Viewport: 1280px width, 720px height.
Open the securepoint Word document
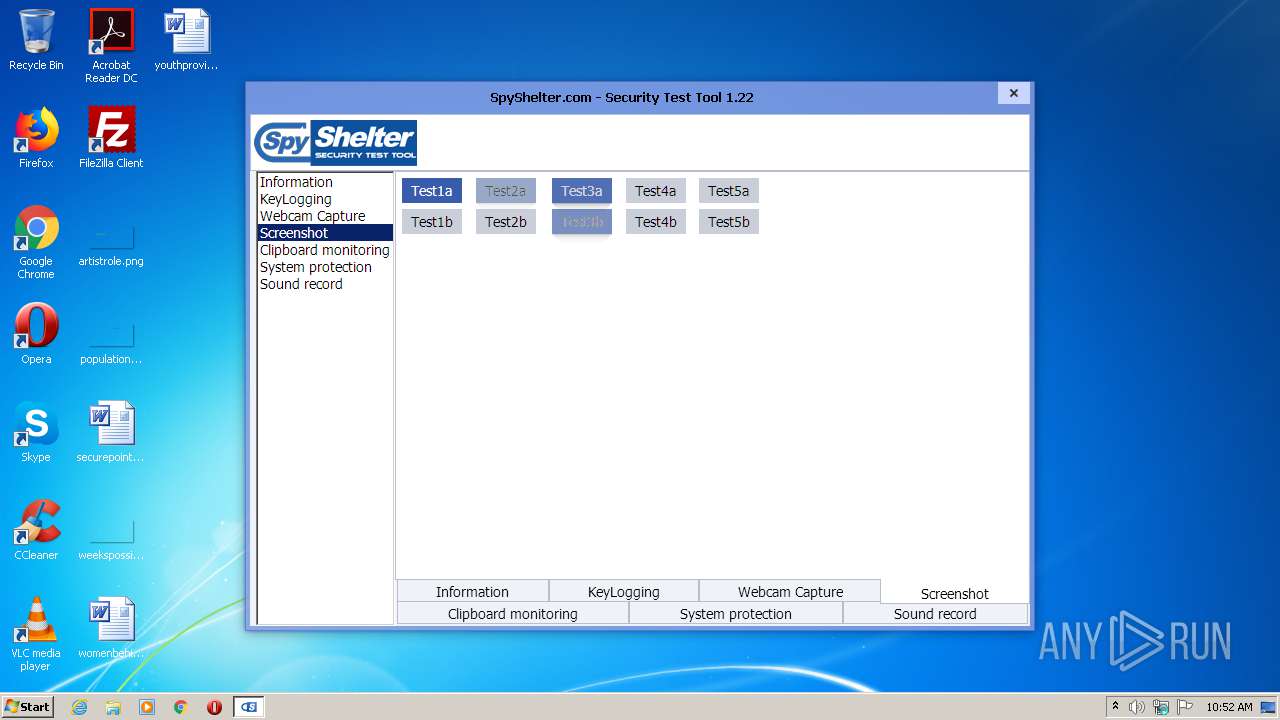(111, 432)
